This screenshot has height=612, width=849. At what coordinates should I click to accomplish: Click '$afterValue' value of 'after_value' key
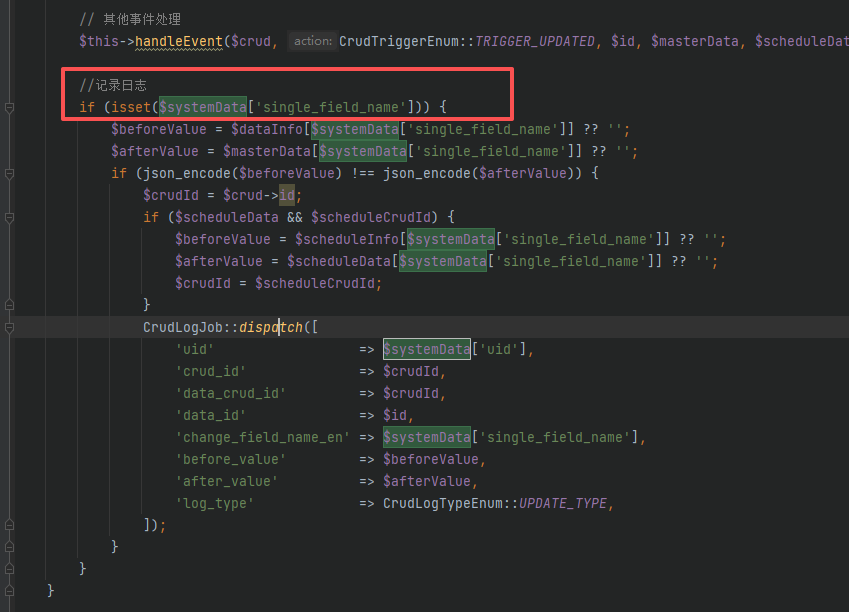point(427,481)
